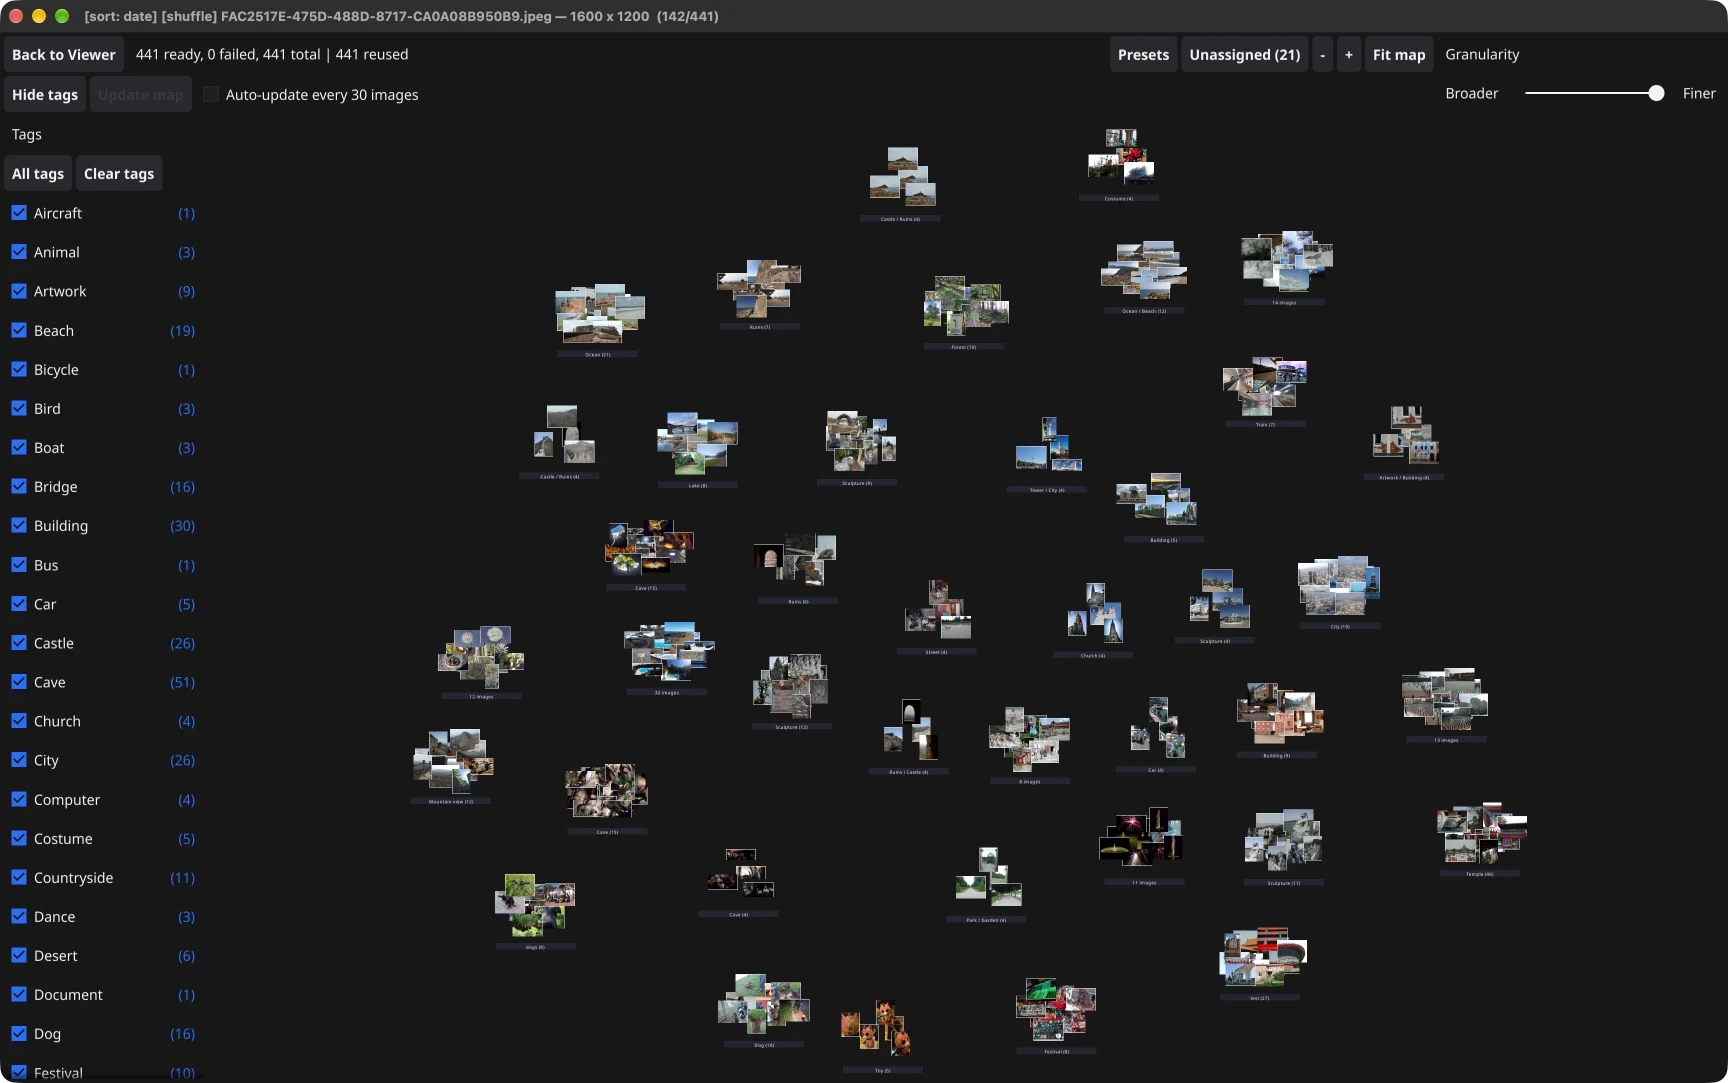Open the Lake (8) cluster thumbnails
This screenshot has width=1728, height=1083.
[697, 443]
